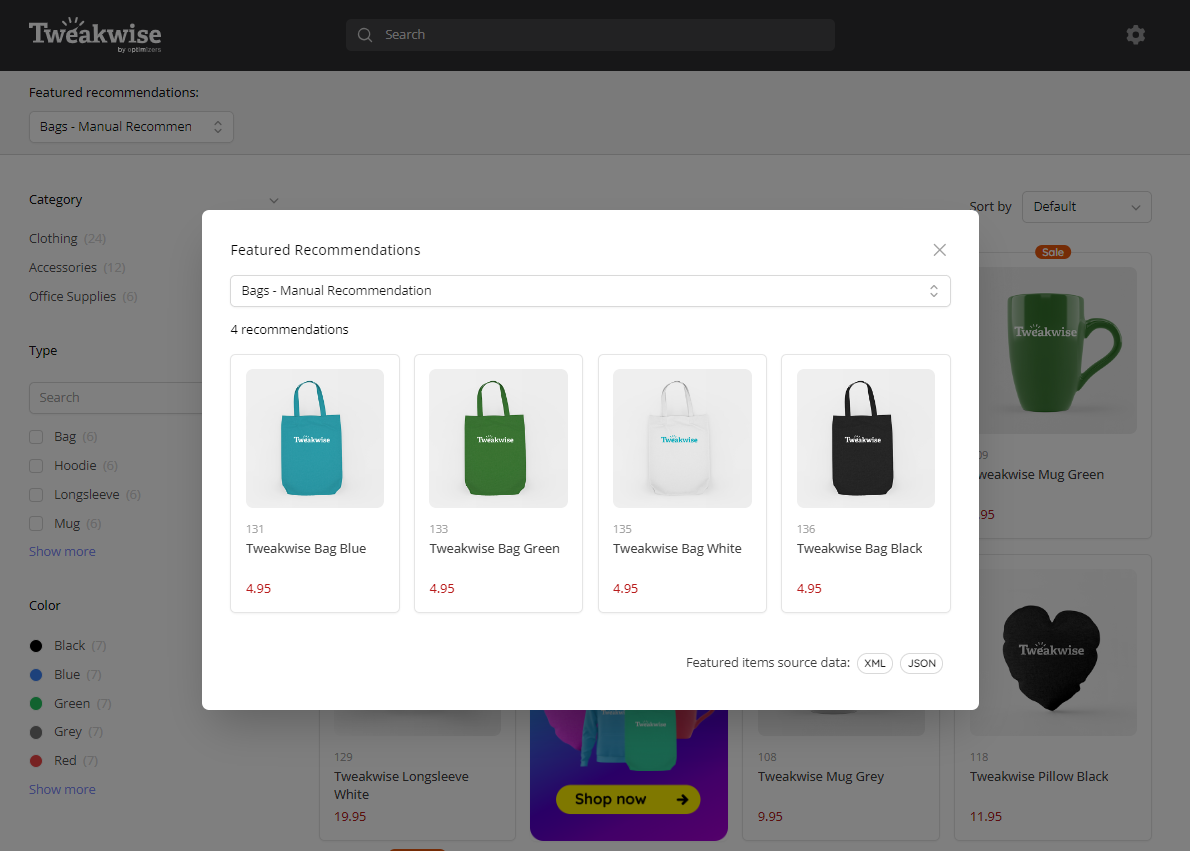Viewport: 1190px width, 851px height.
Task: Click the Sale badge on Mug Green
Action: pyautogui.click(x=1053, y=252)
